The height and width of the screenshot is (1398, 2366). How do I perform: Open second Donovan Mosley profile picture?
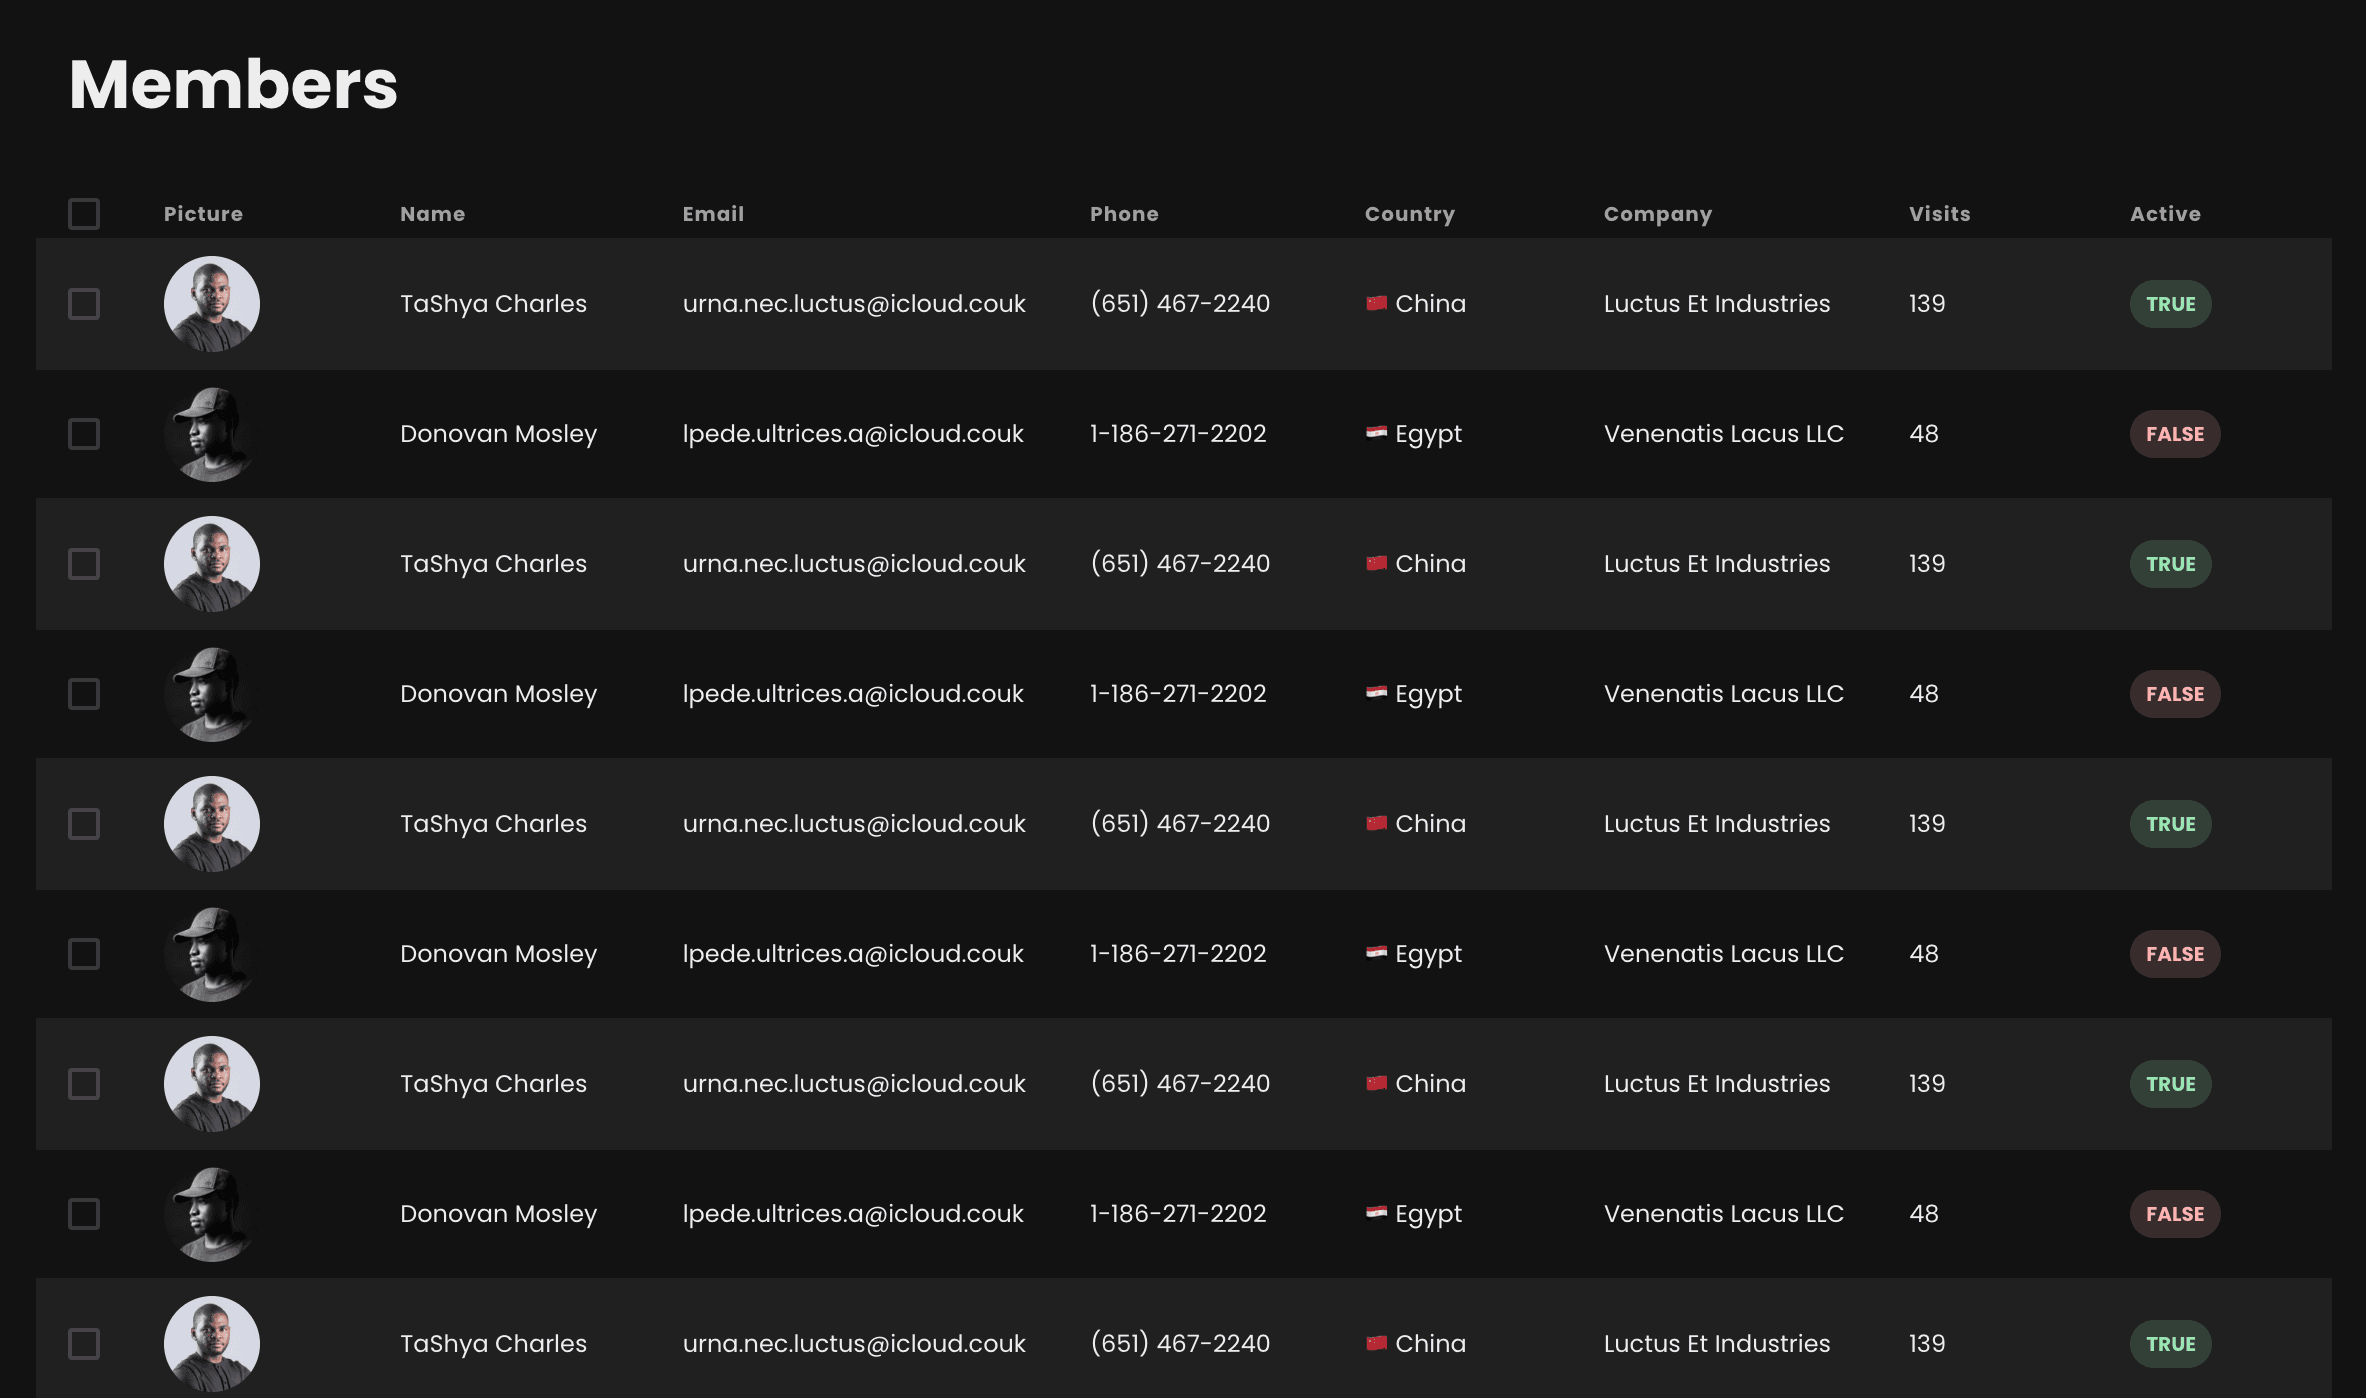(x=212, y=694)
